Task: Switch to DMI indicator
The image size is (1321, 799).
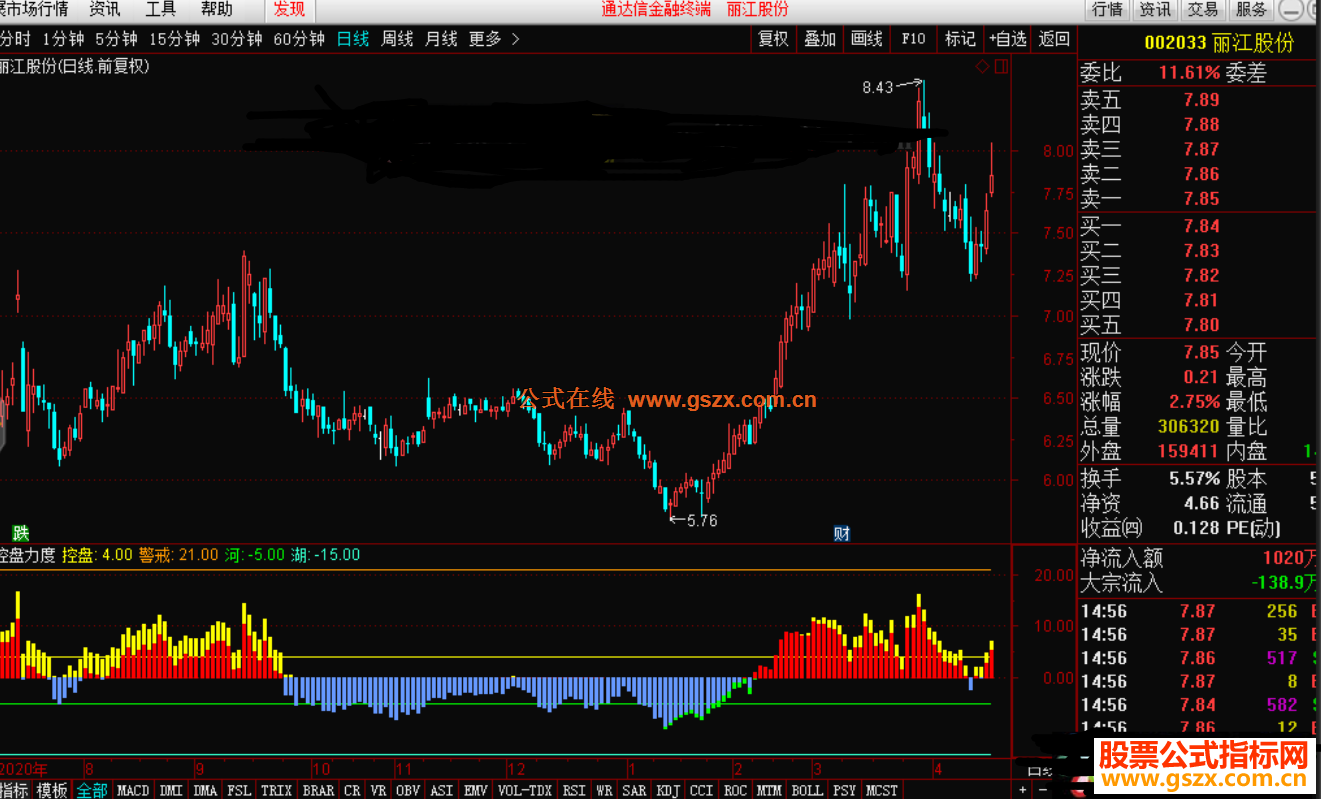Action: 171,790
